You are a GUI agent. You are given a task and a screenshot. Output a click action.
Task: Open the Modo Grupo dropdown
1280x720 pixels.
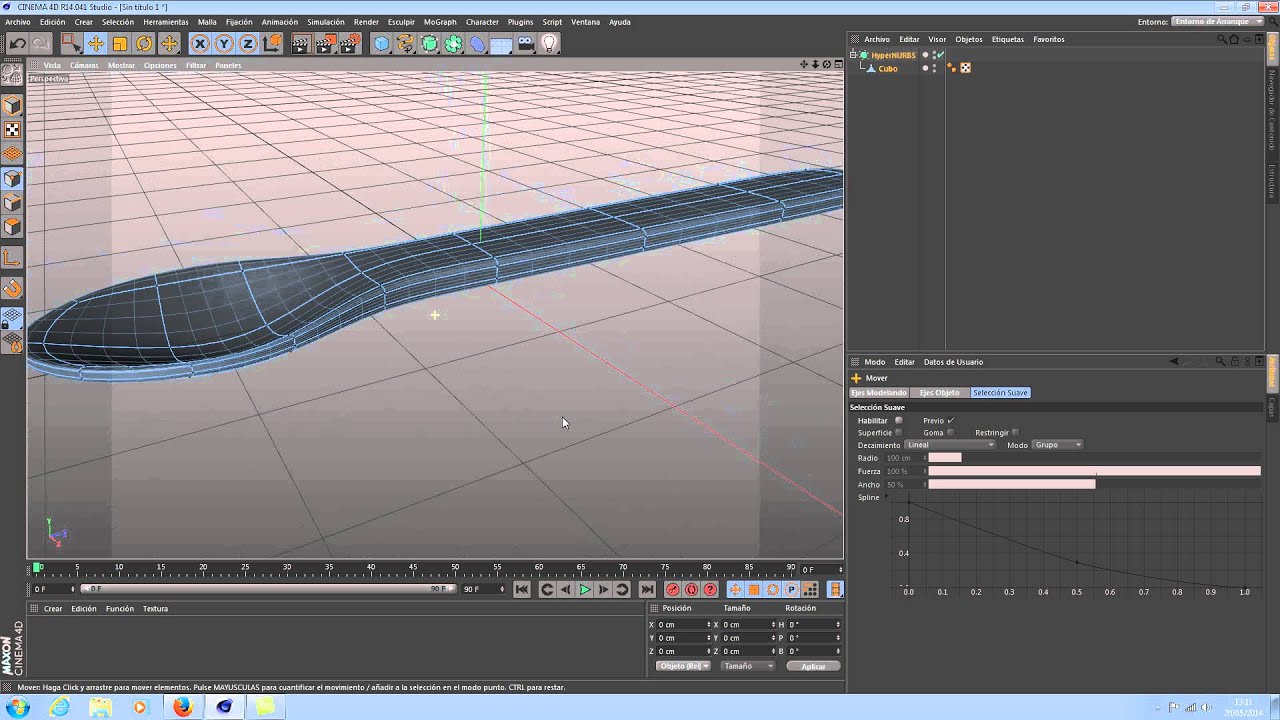coord(1058,445)
